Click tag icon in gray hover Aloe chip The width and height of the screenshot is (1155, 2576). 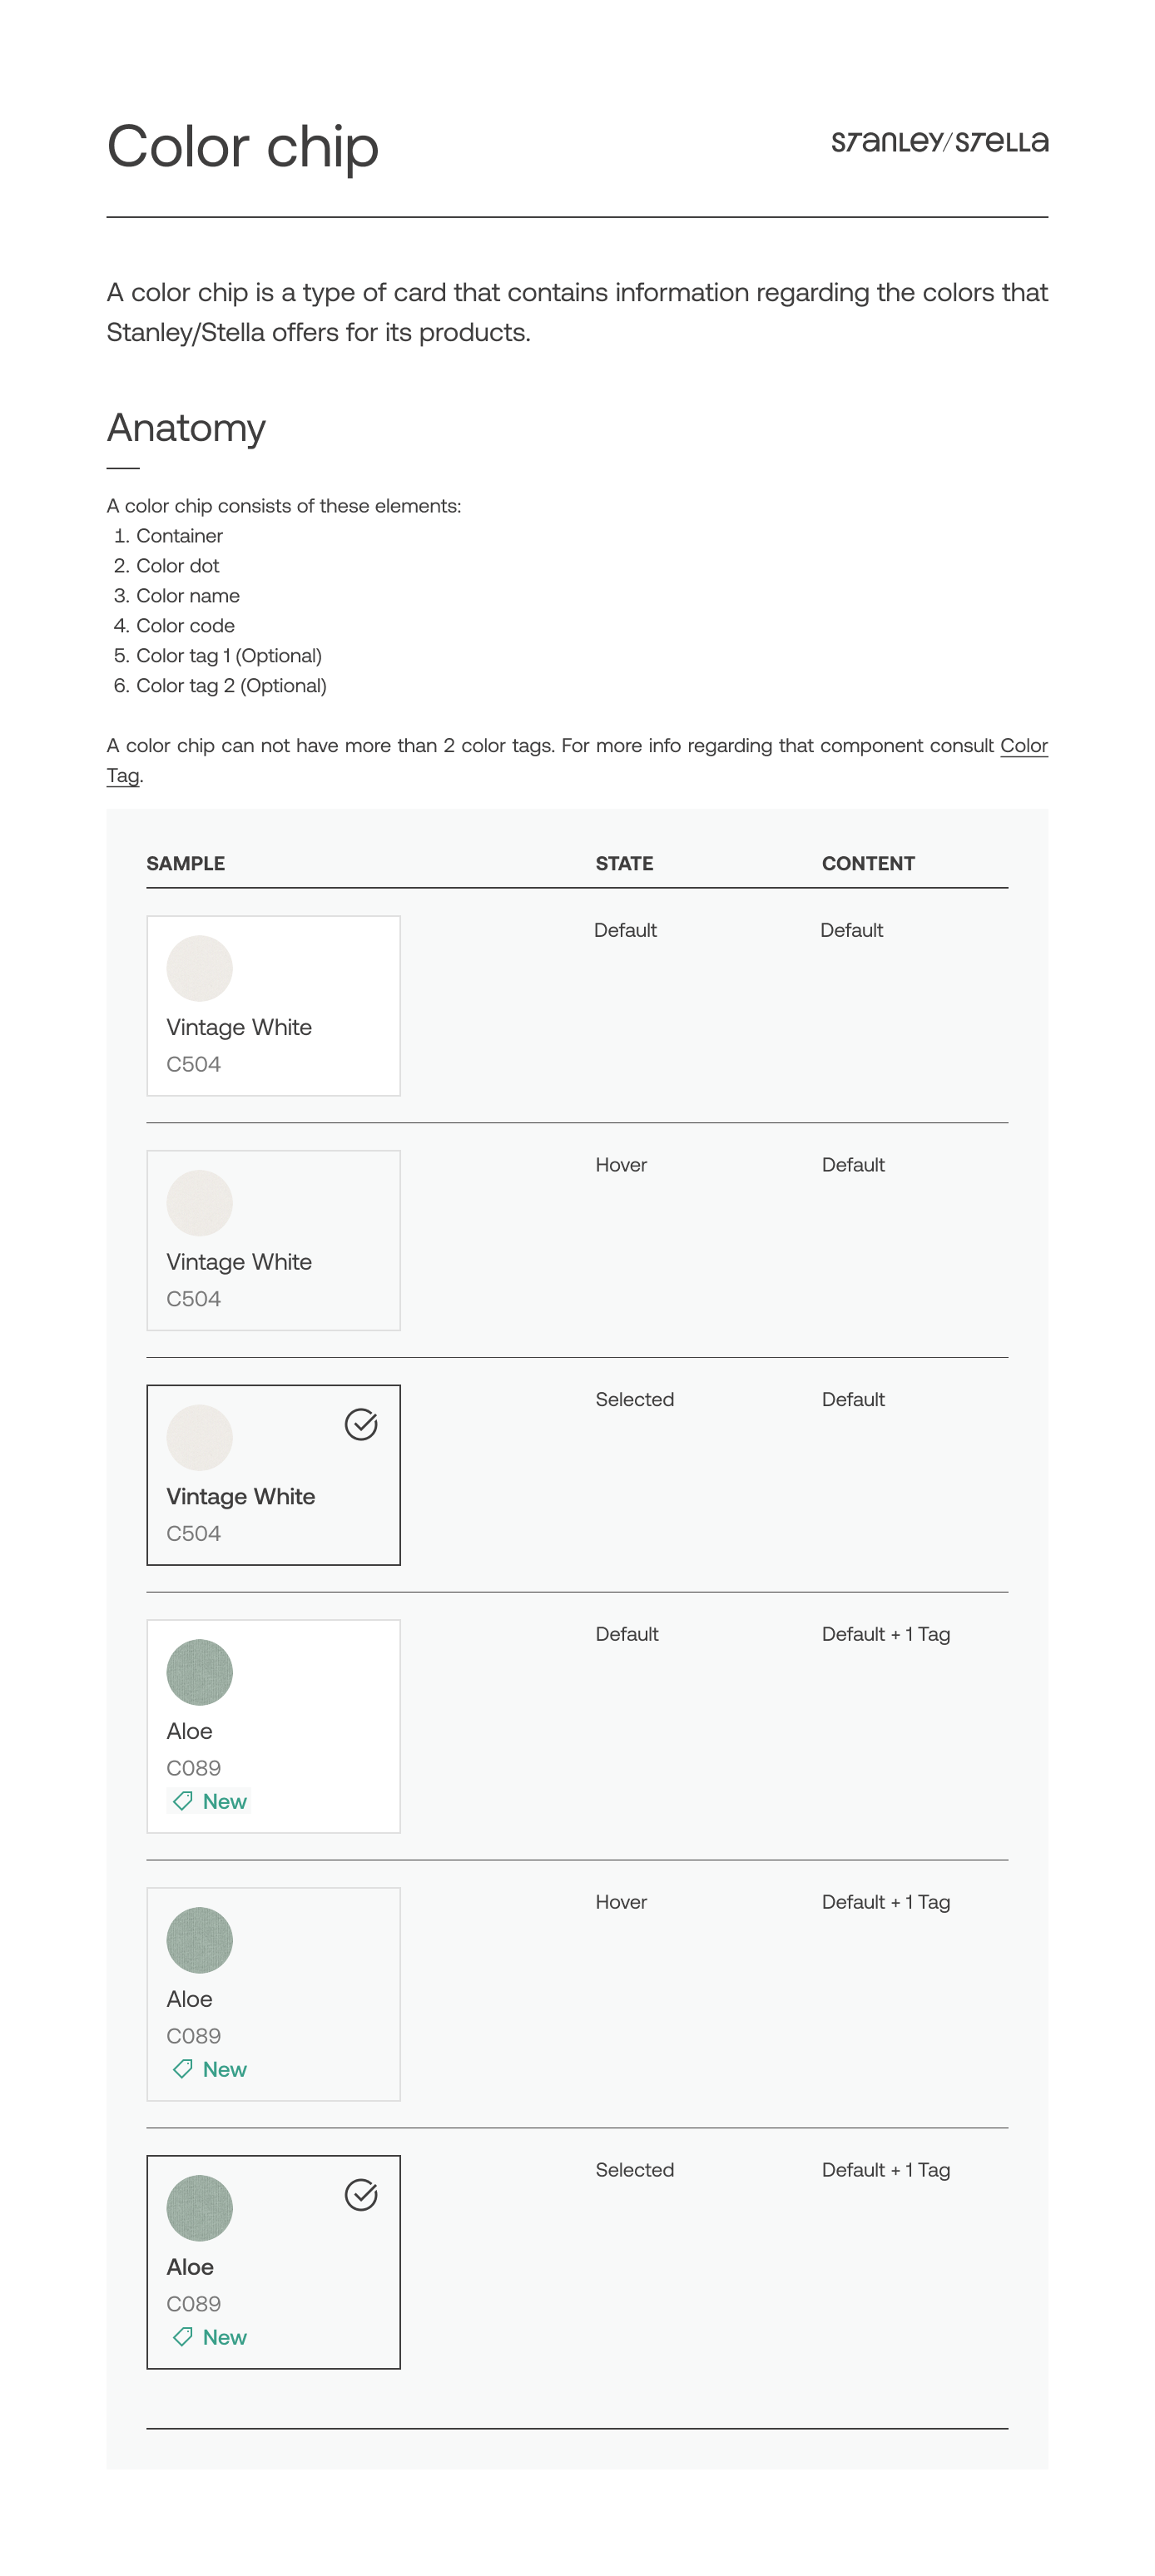[183, 2069]
